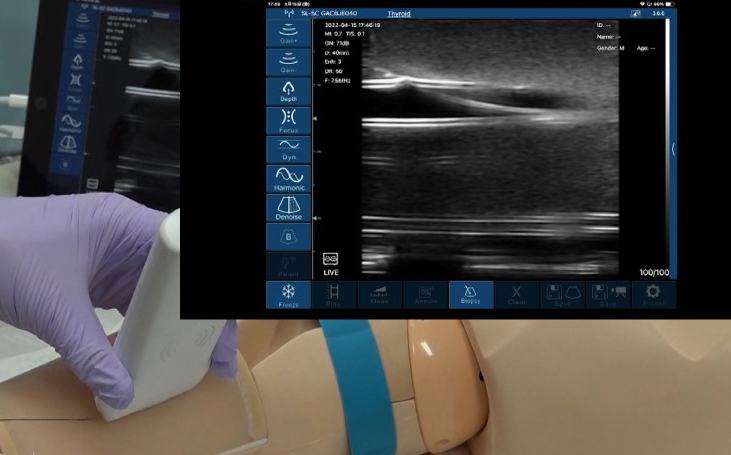The image size is (731, 455).
Task: Expand the right side panel chevron
Action: [673, 149]
